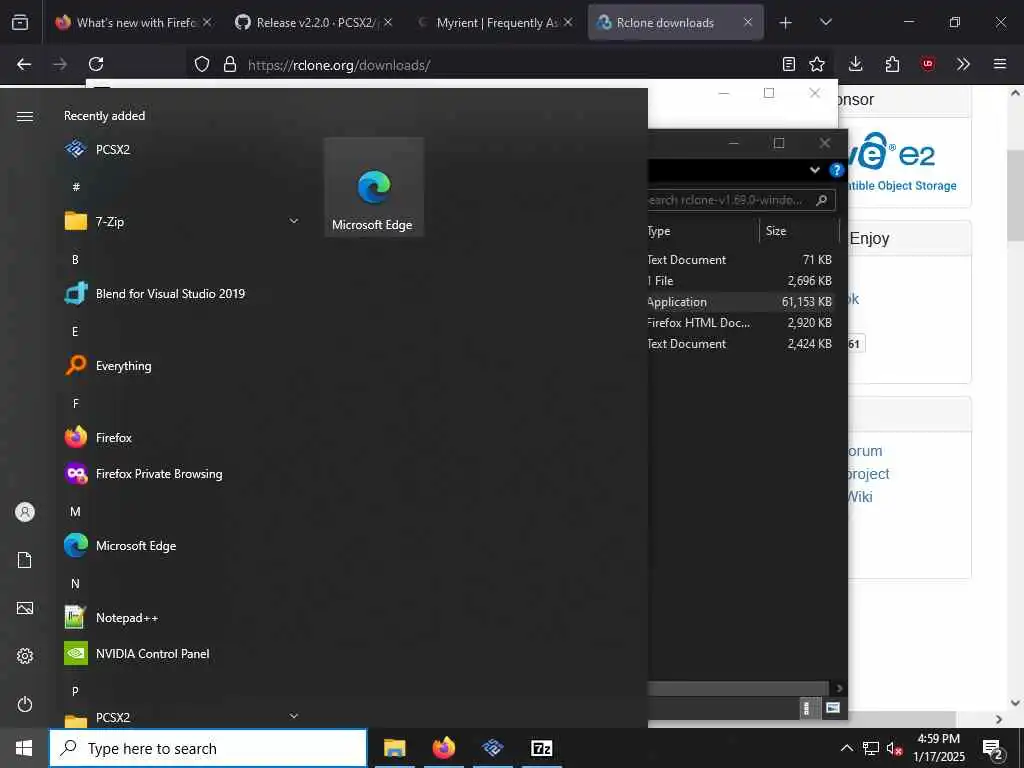The height and width of the screenshot is (768, 1024).
Task: Click the Windows Start button
Action: [24, 748]
